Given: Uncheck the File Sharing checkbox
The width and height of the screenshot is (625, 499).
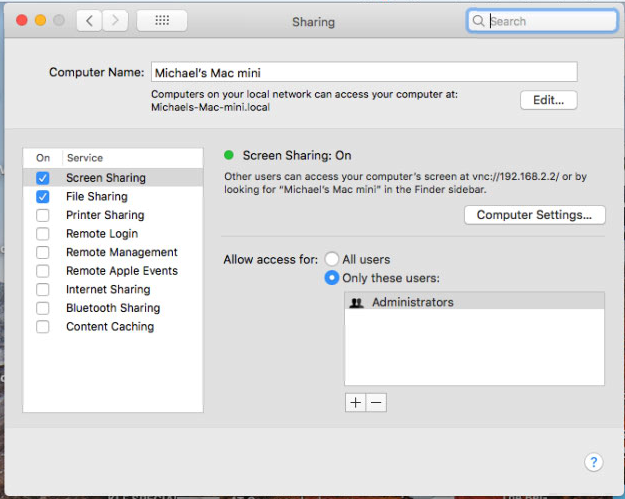Looking at the screenshot, I should 43,196.
